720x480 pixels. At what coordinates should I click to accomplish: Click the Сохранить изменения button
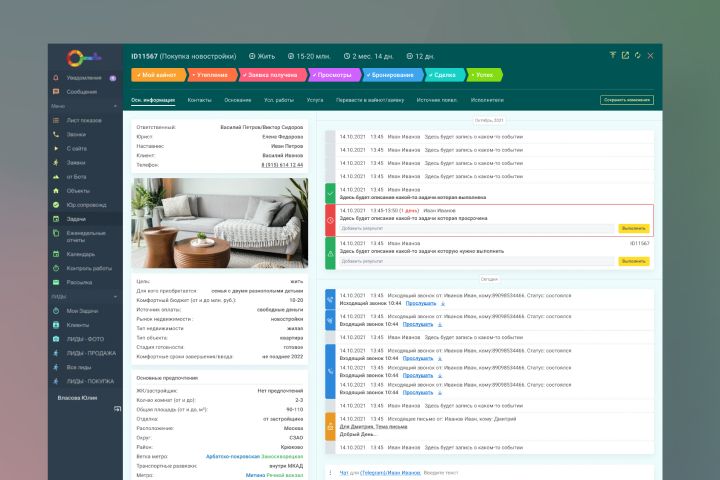tap(627, 100)
